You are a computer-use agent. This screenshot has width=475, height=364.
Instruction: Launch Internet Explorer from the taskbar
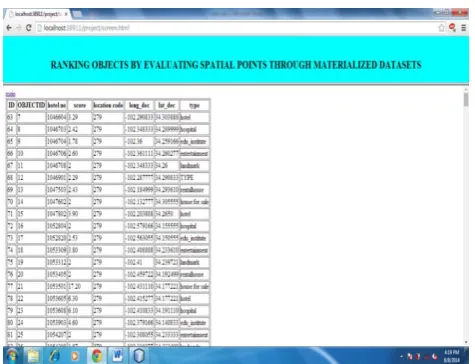54,356
